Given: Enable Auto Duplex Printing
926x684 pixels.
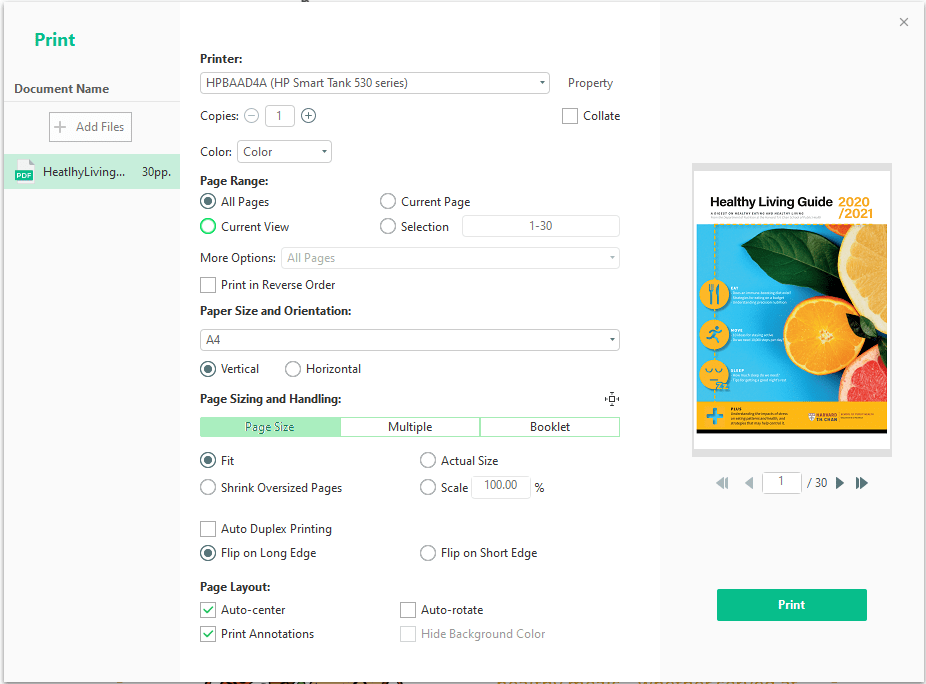Looking at the screenshot, I should tap(208, 529).
